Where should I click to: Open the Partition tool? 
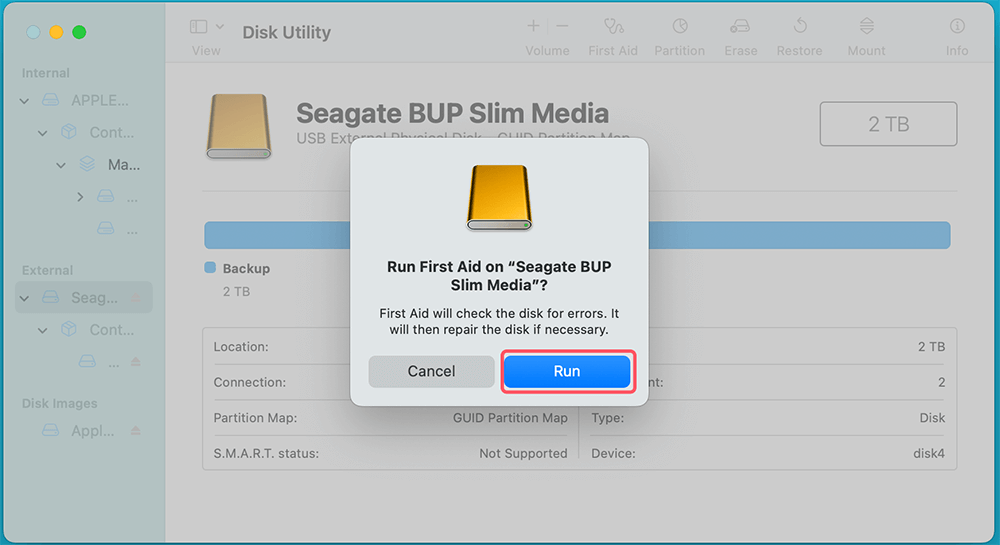[x=679, y=27]
